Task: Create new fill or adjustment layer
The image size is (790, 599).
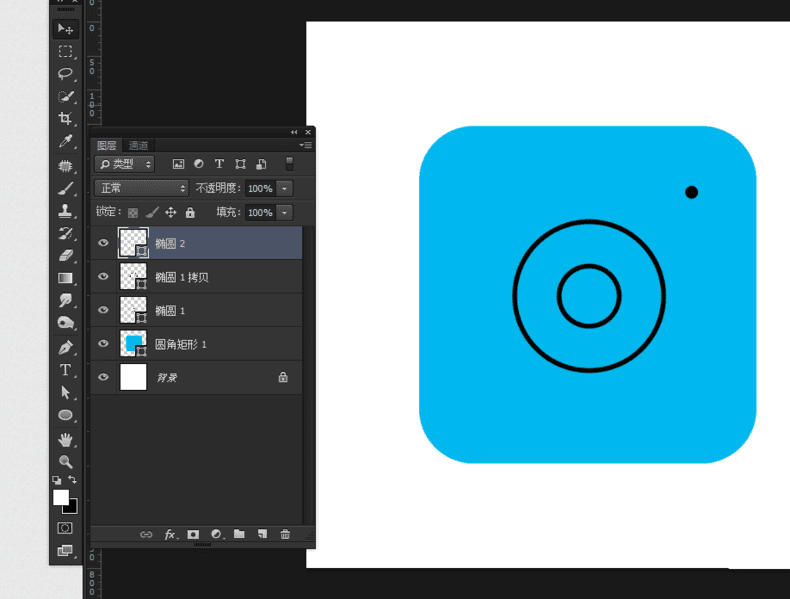Action: [x=217, y=535]
